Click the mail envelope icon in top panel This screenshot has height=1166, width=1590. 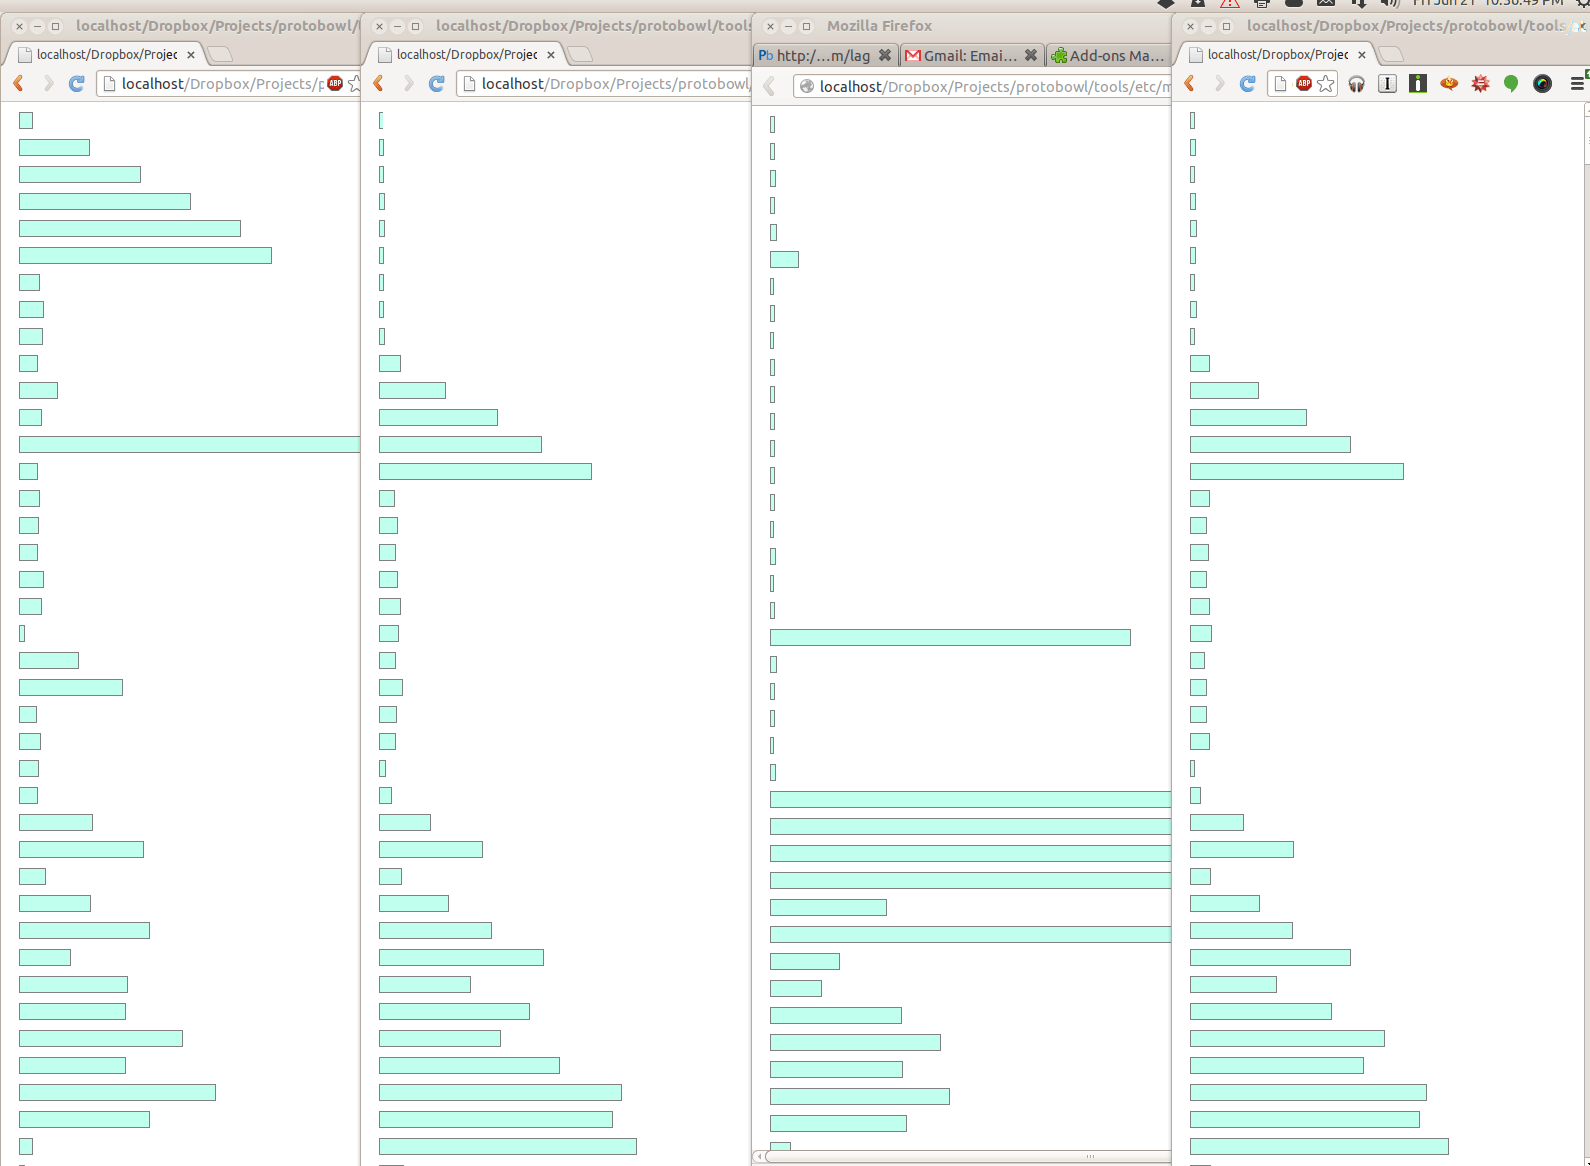[1326, 3]
